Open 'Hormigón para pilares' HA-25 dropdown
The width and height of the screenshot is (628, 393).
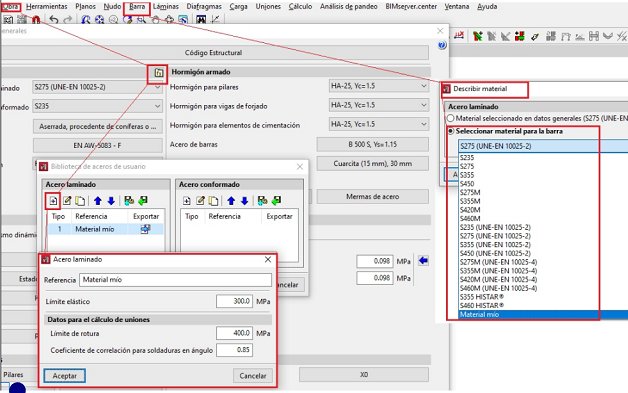tap(378, 86)
